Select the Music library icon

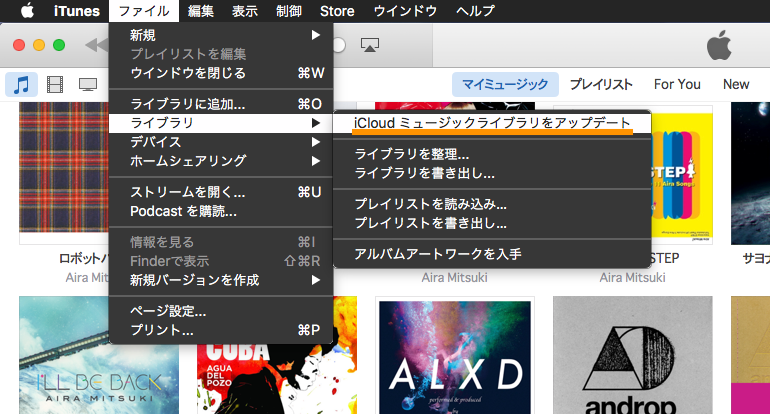pyautogui.click(x=21, y=84)
